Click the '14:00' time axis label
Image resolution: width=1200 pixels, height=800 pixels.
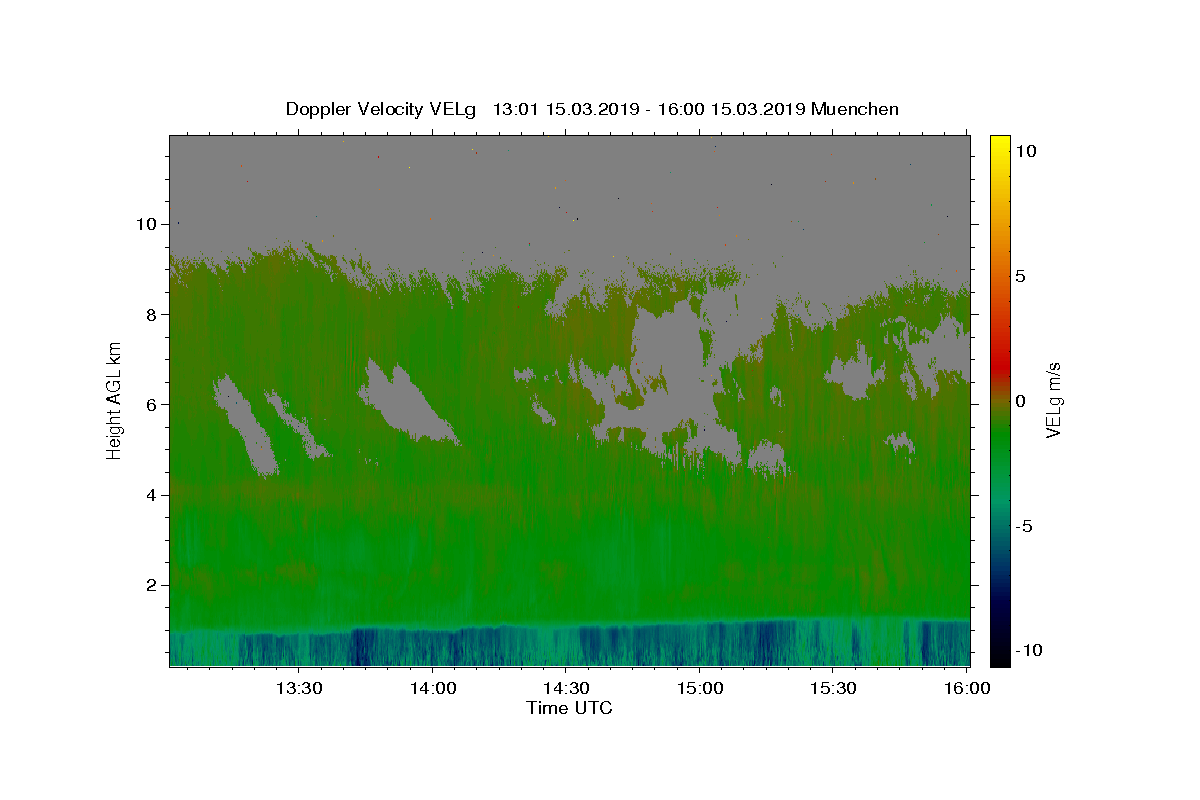[432, 688]
